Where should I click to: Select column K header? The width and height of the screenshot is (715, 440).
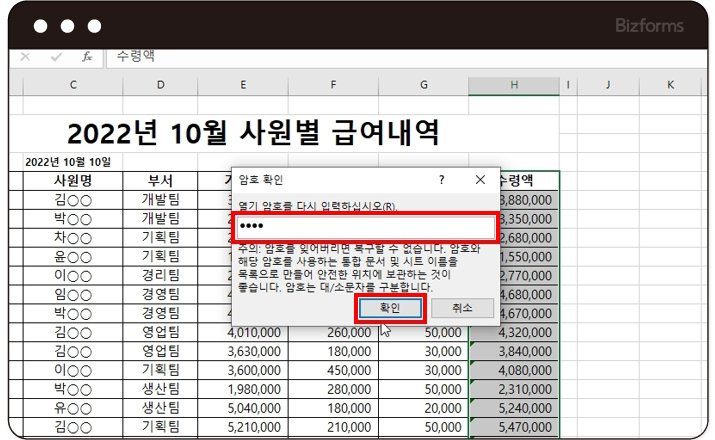pyautogui.click(x=671, y=85)
